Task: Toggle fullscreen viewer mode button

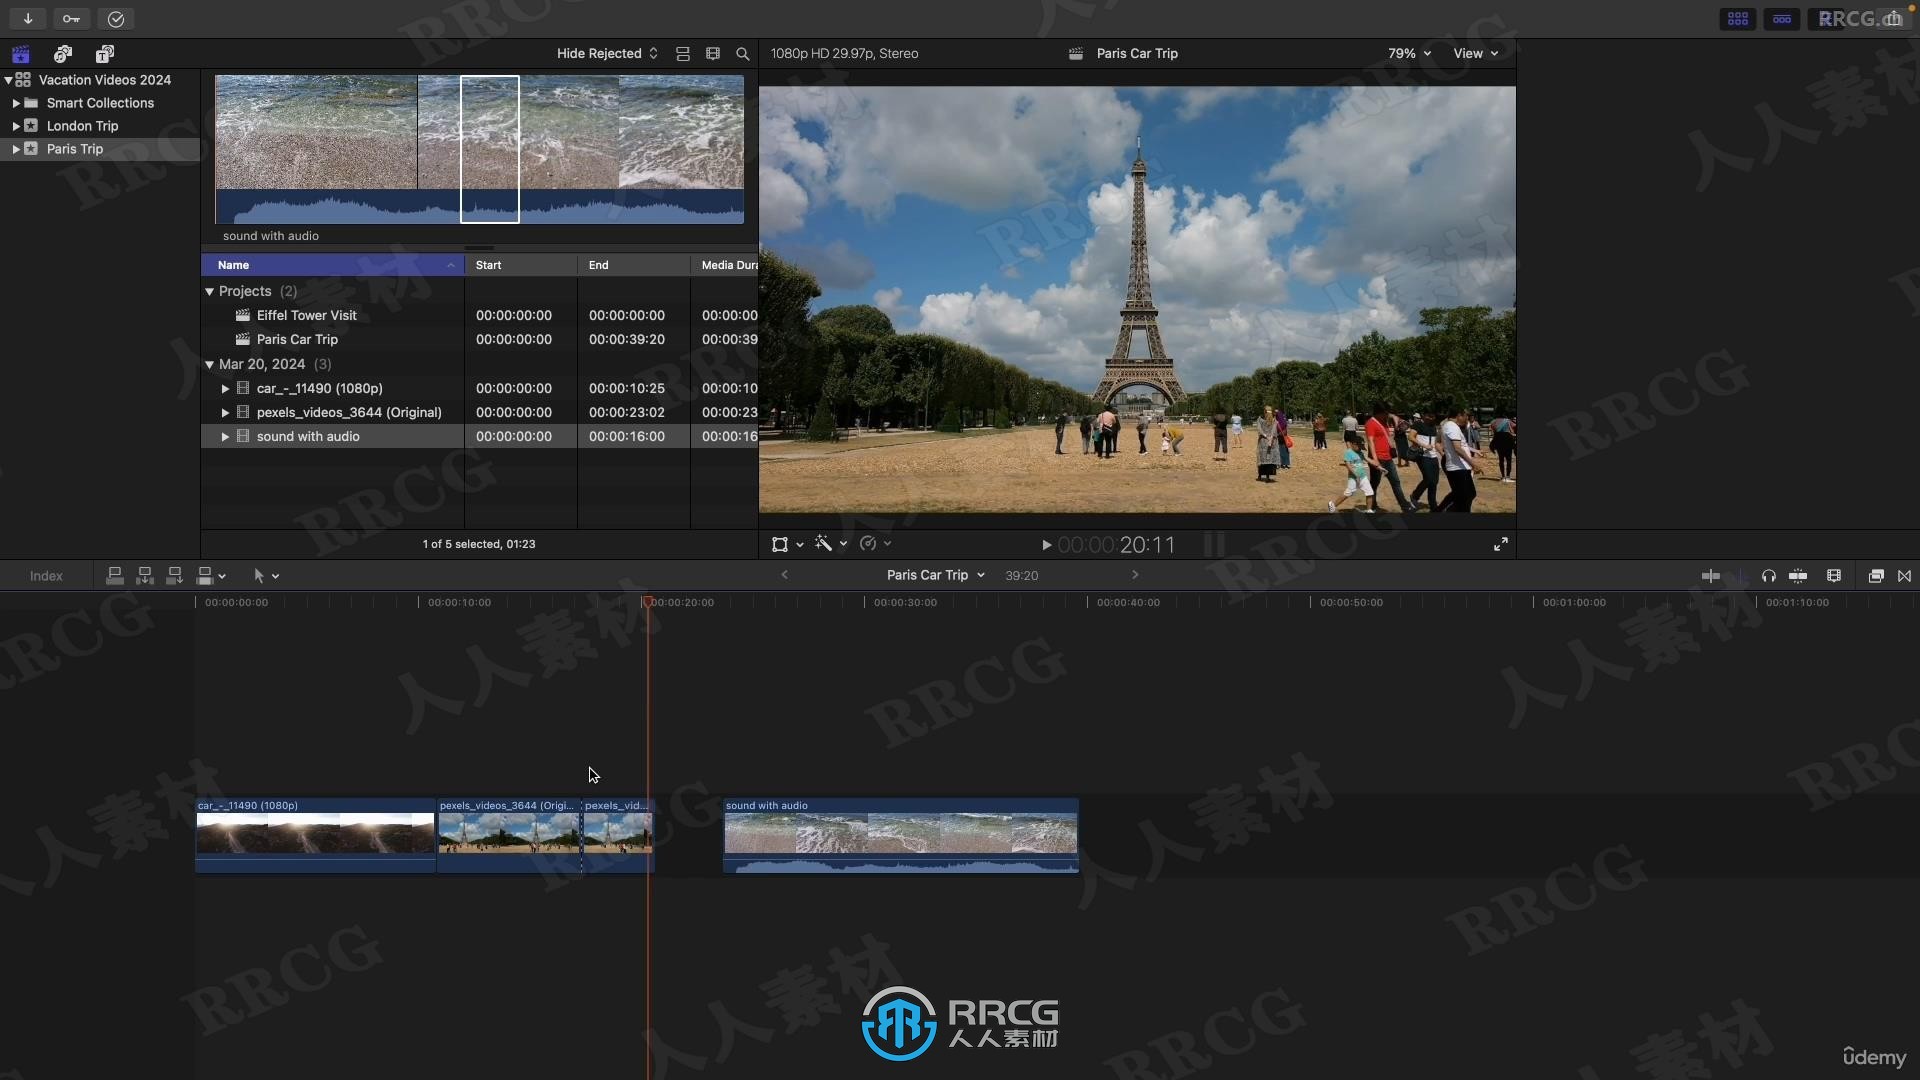Action: (1501, 543)
